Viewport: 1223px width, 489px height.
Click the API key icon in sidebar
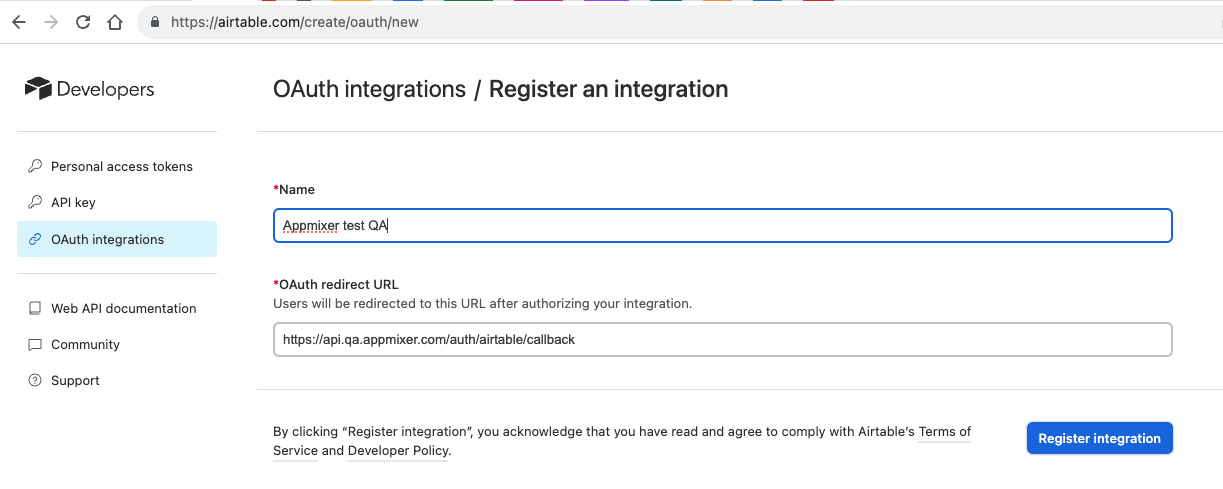tap(35, 202)
